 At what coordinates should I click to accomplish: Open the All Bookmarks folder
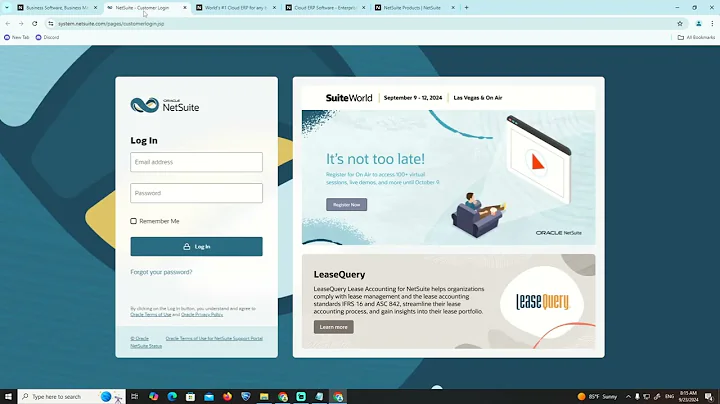click(696, 37)
